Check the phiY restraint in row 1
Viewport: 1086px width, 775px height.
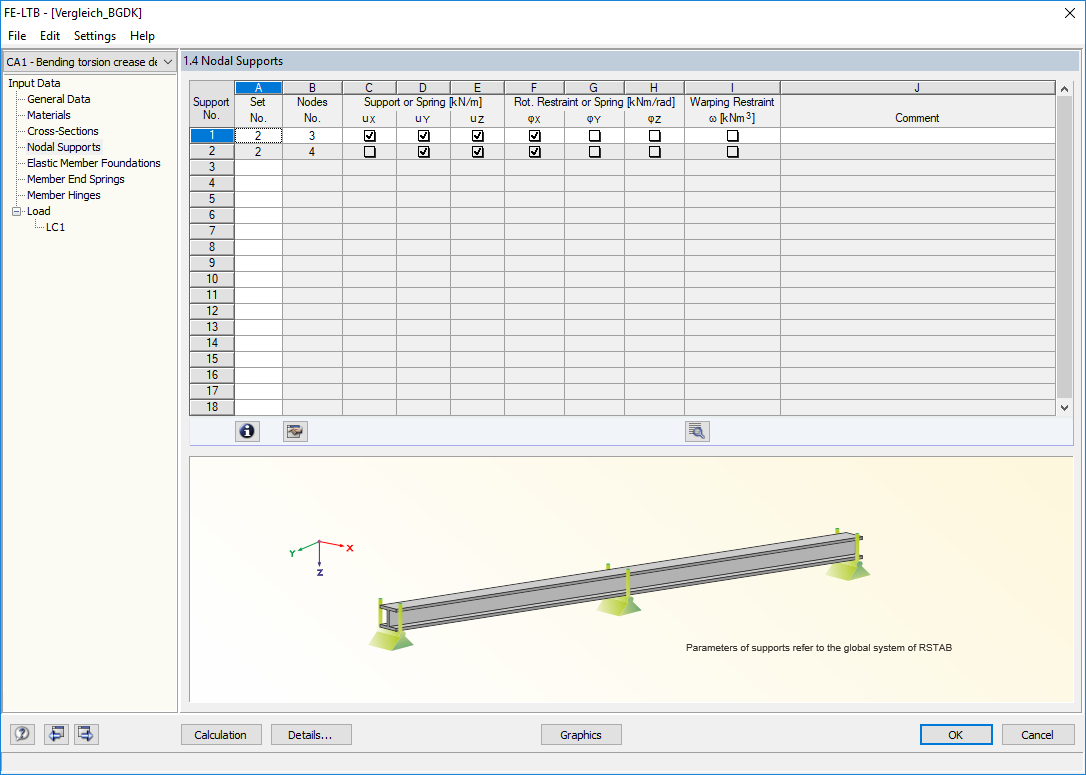[593, 135]
